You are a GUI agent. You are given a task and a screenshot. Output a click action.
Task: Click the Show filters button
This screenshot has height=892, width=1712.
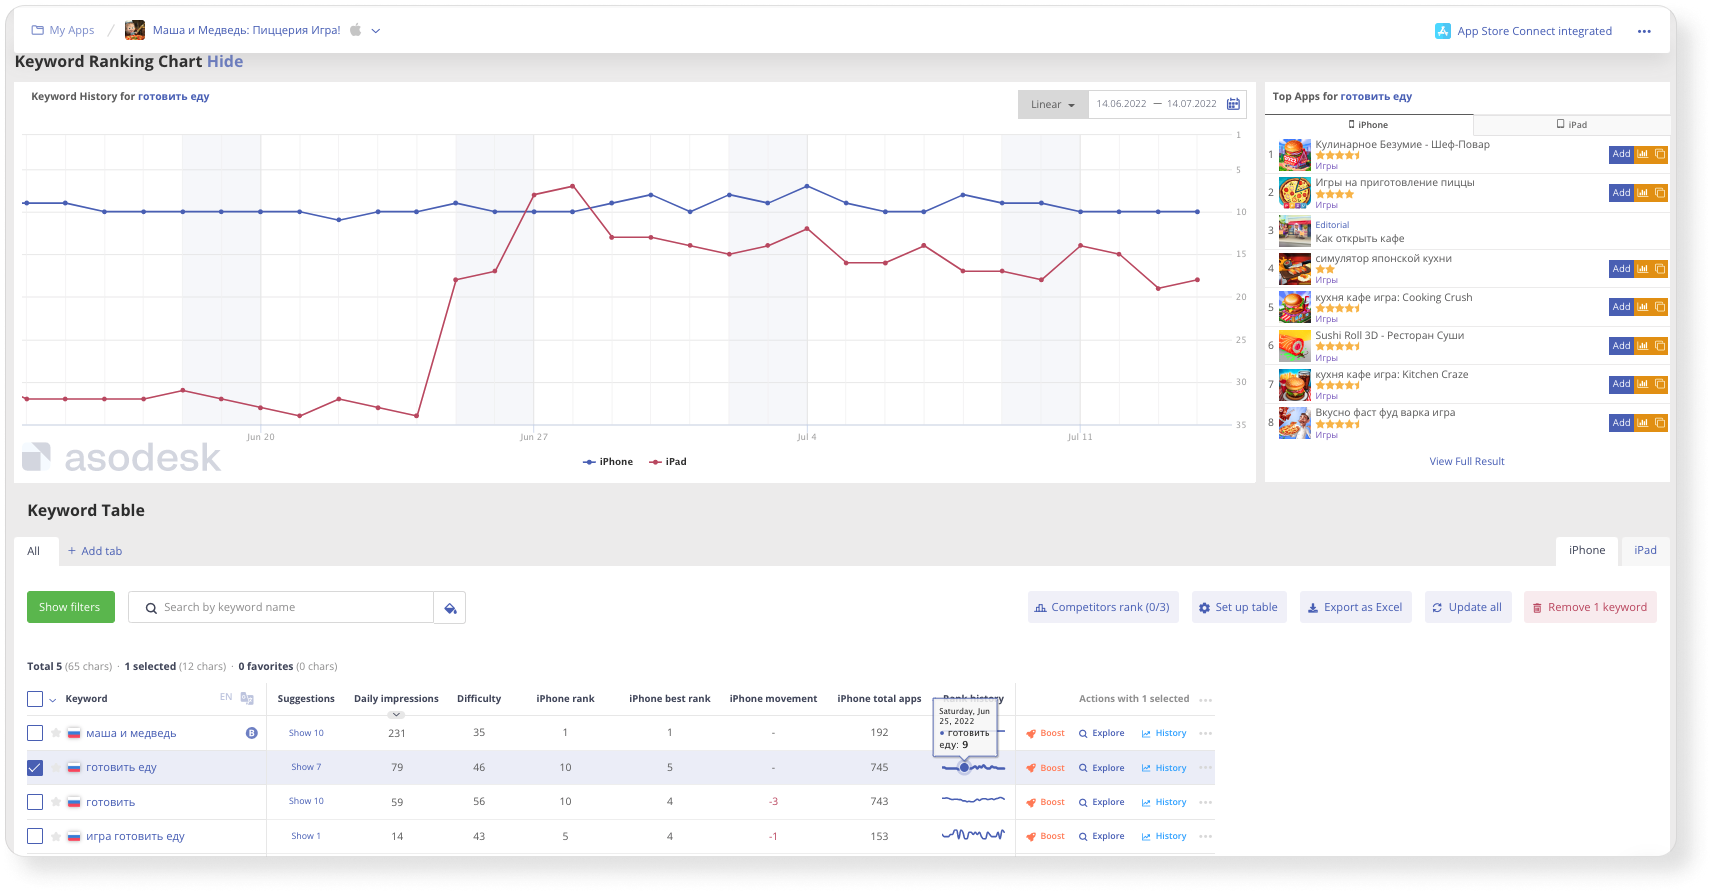pyautogui.click(x=70, y=607)
